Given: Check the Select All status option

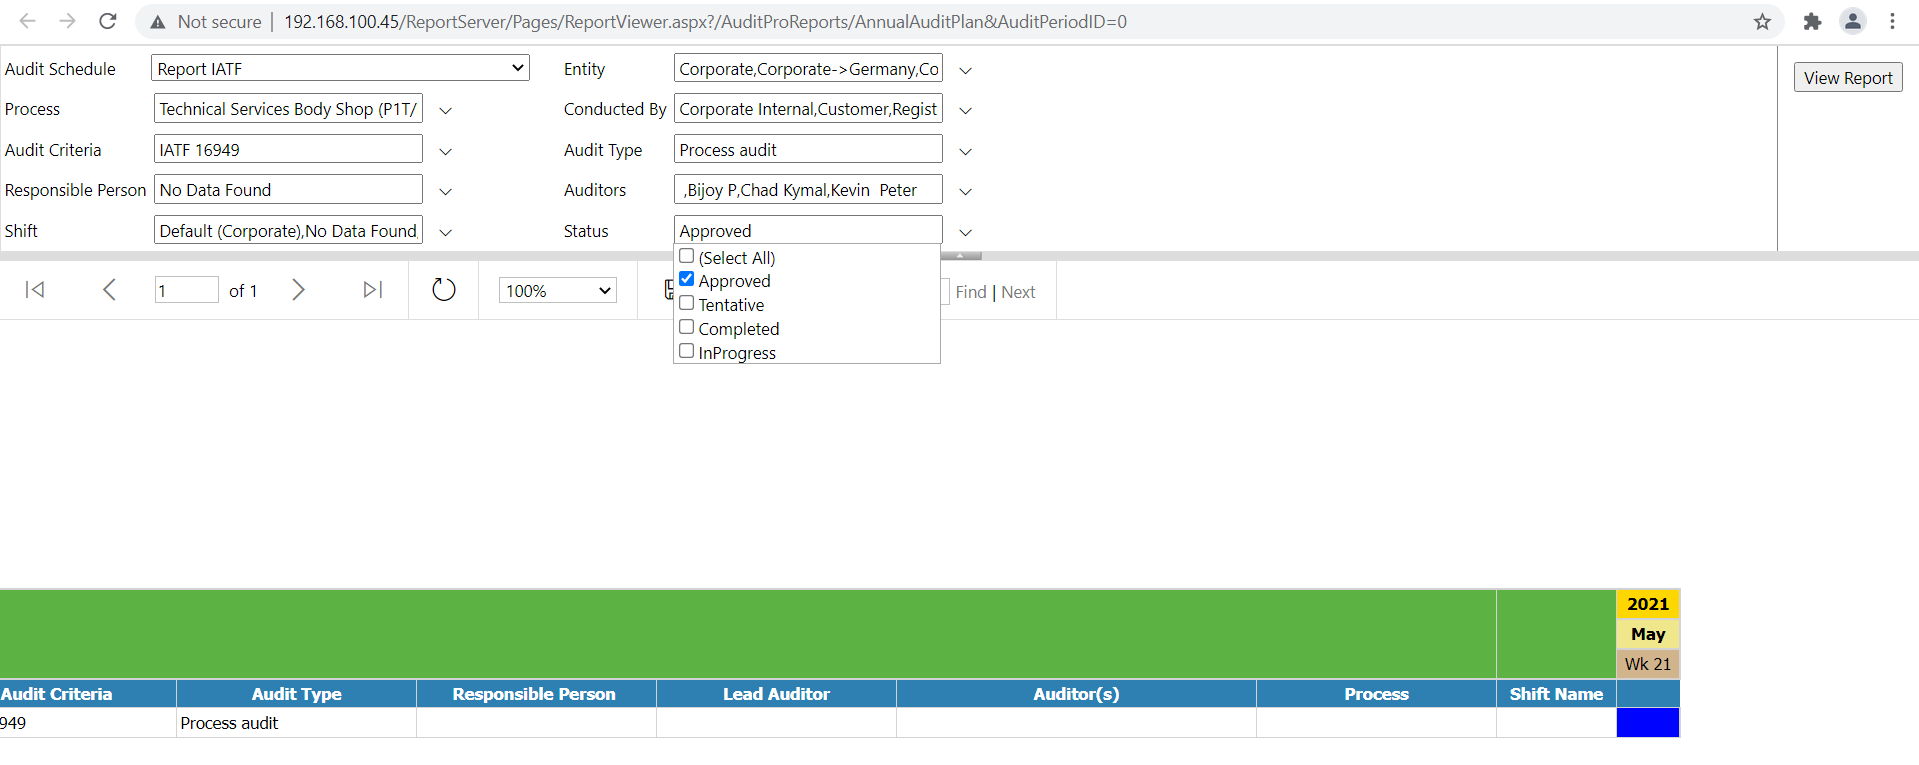Looking at the screenshot, I should [x=687, y=256].
